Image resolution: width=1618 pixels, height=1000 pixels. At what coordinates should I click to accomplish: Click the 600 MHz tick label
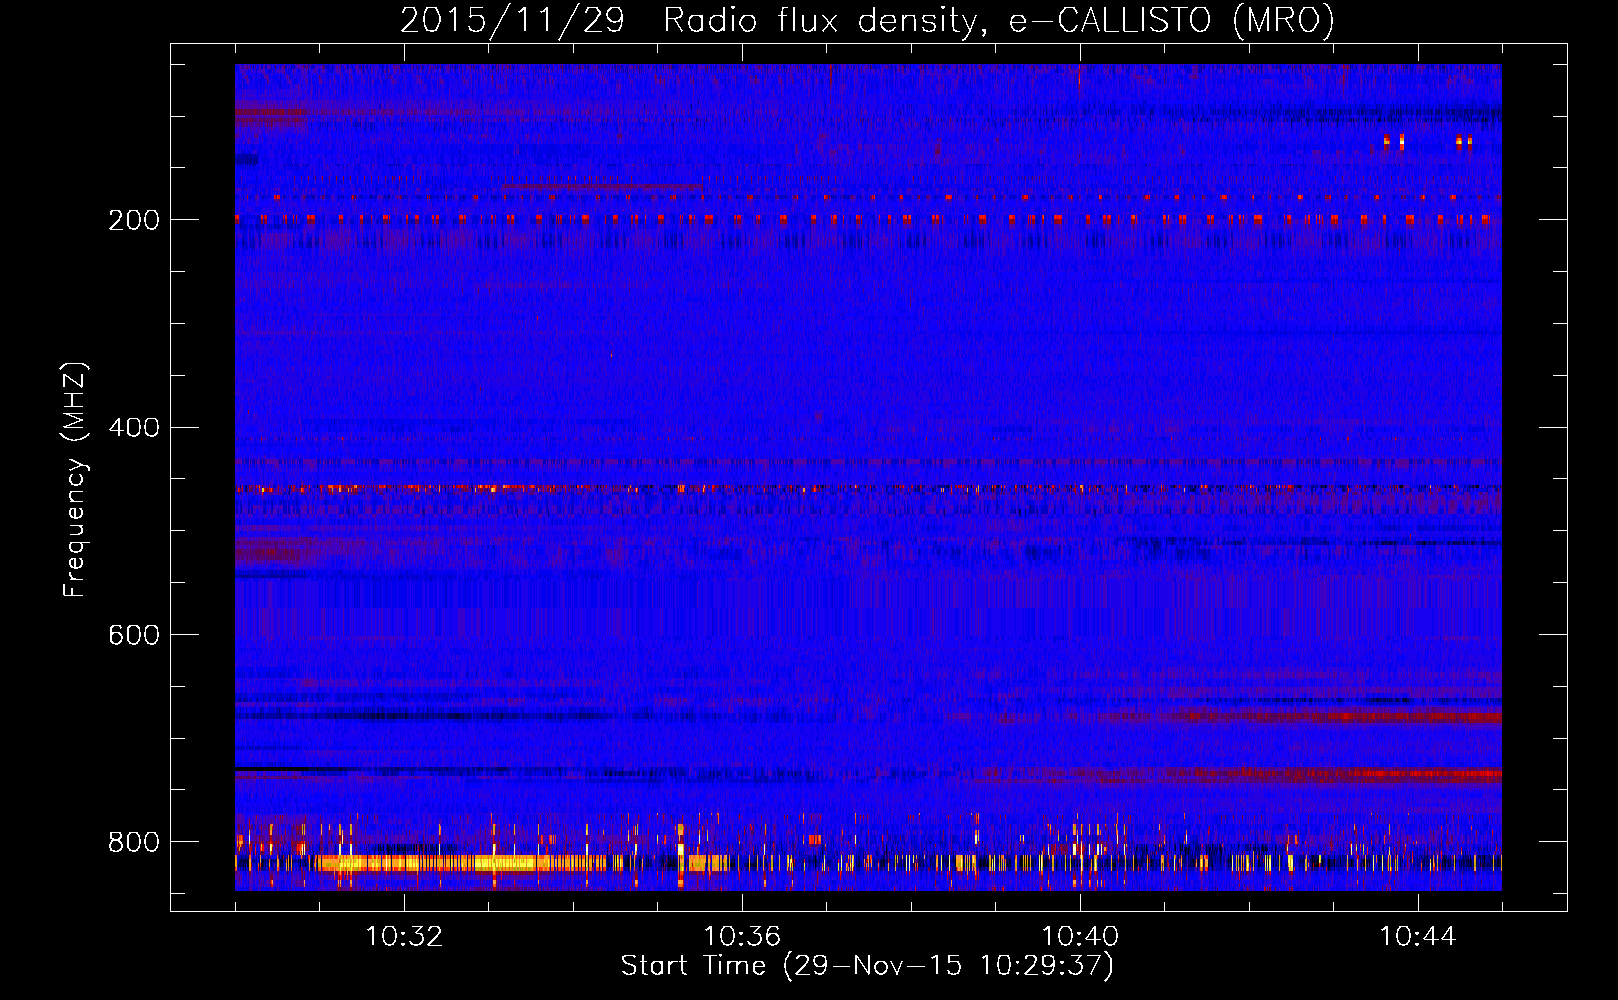tap(134, 635)
